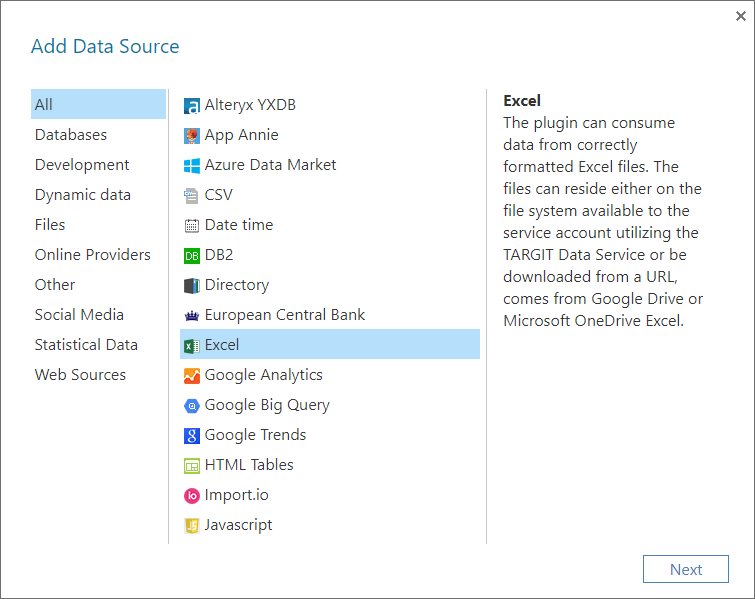Click the Google Analytics chart icon
Screen dimensions: 755x599
[192, 376]
